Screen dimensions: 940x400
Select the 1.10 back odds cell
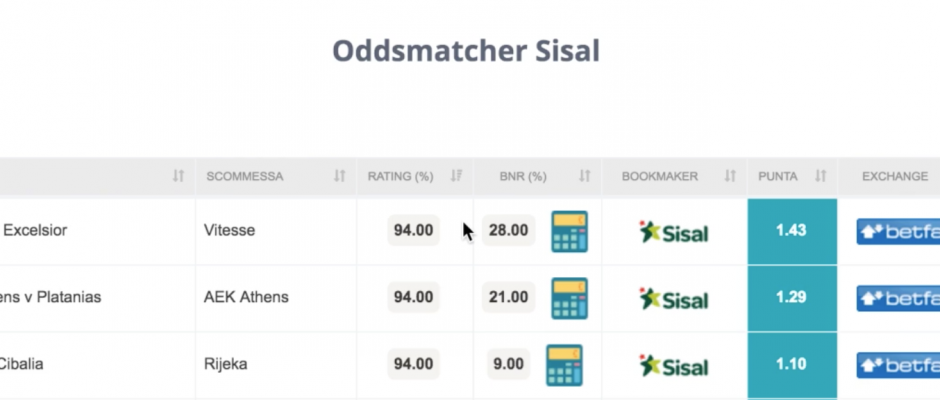pyautogui.click(x=792, y=365)
